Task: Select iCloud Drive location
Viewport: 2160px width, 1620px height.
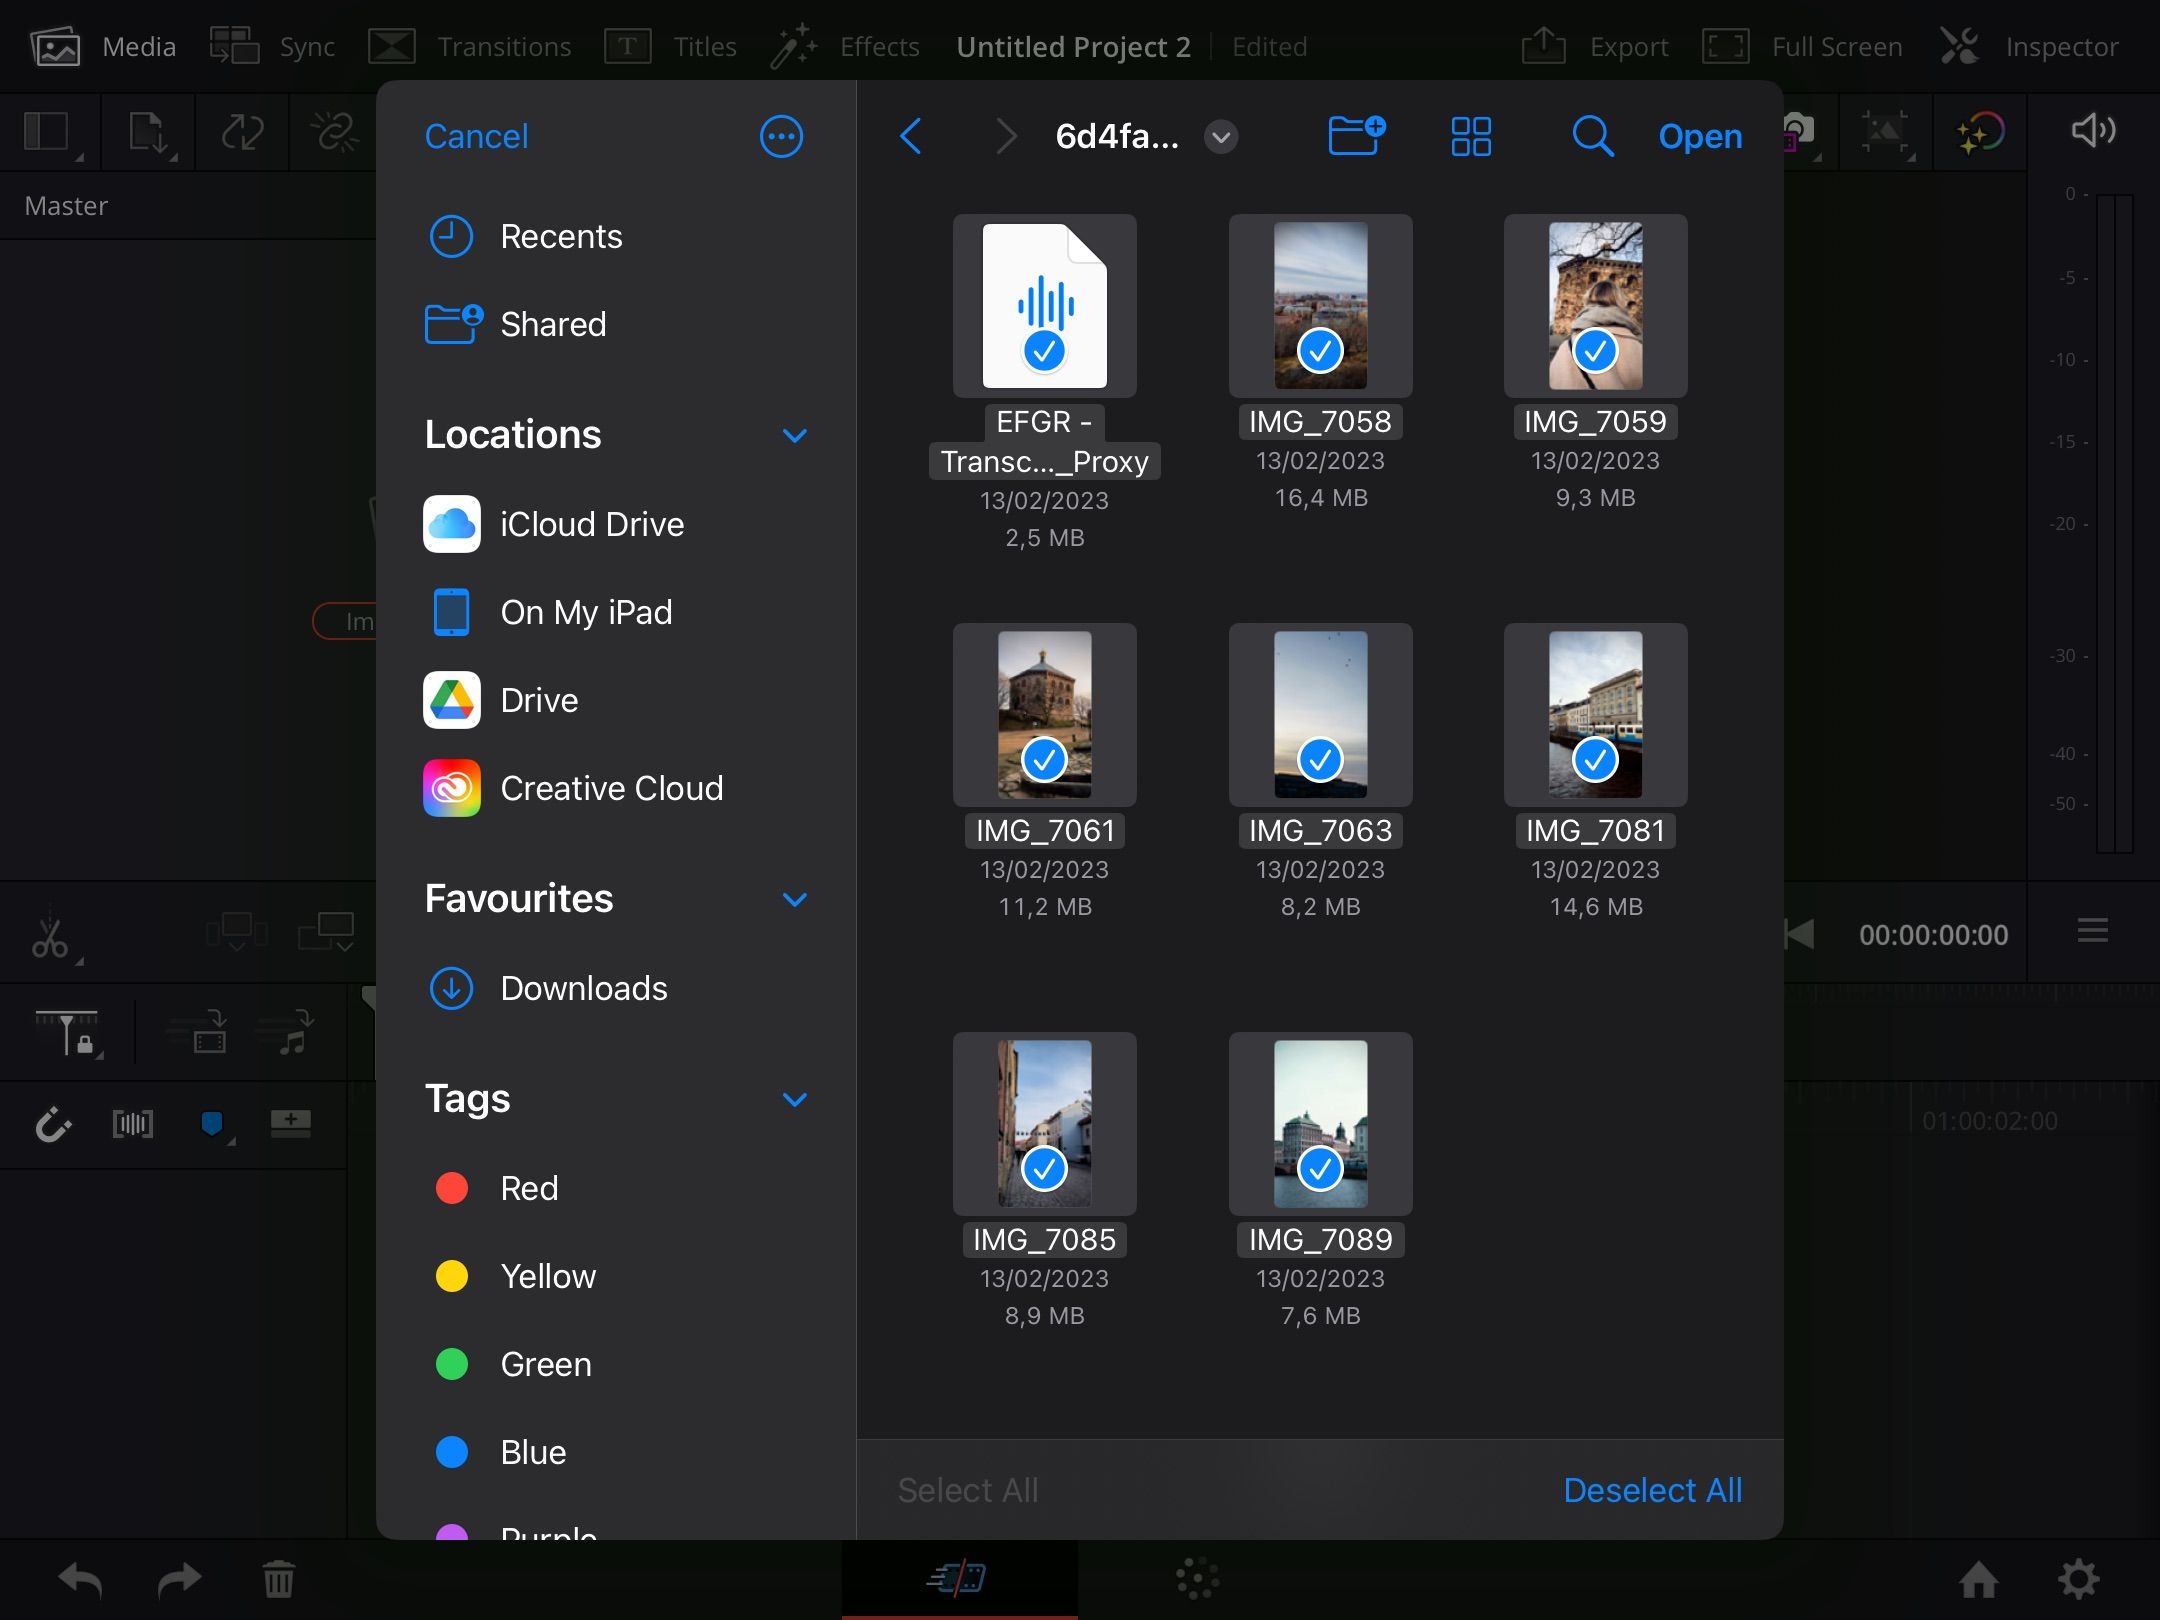Action: pyautogui.click(x=591, y=524)
